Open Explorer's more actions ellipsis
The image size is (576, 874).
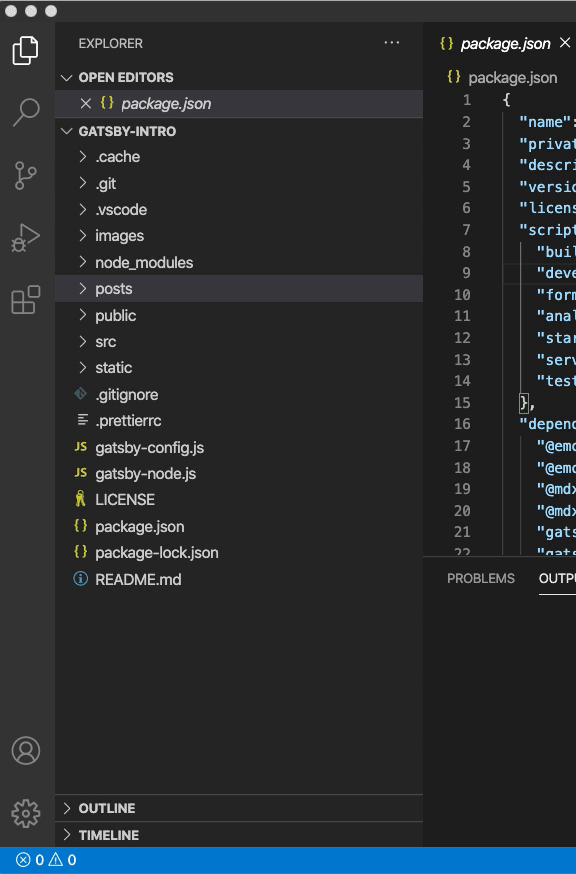(392, 43)
